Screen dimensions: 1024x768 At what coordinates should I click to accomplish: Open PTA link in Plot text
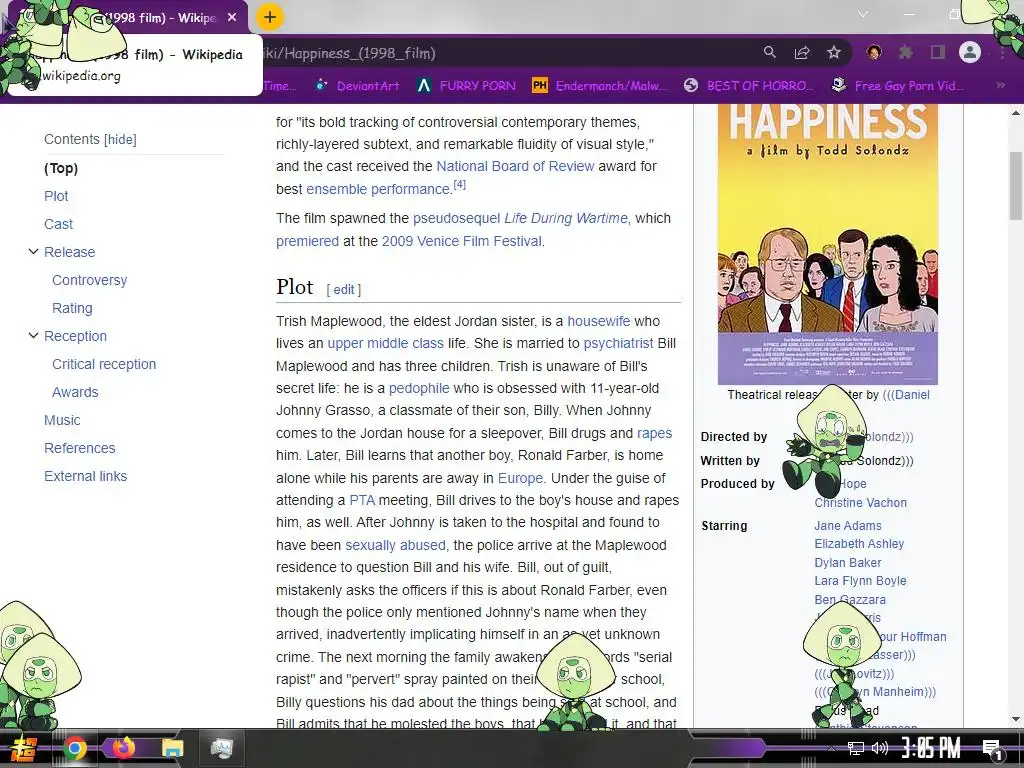point(362,500)
